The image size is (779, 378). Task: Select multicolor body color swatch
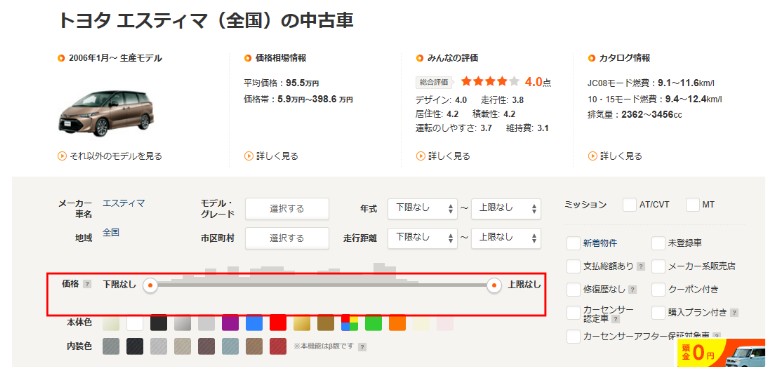[349, 322]
